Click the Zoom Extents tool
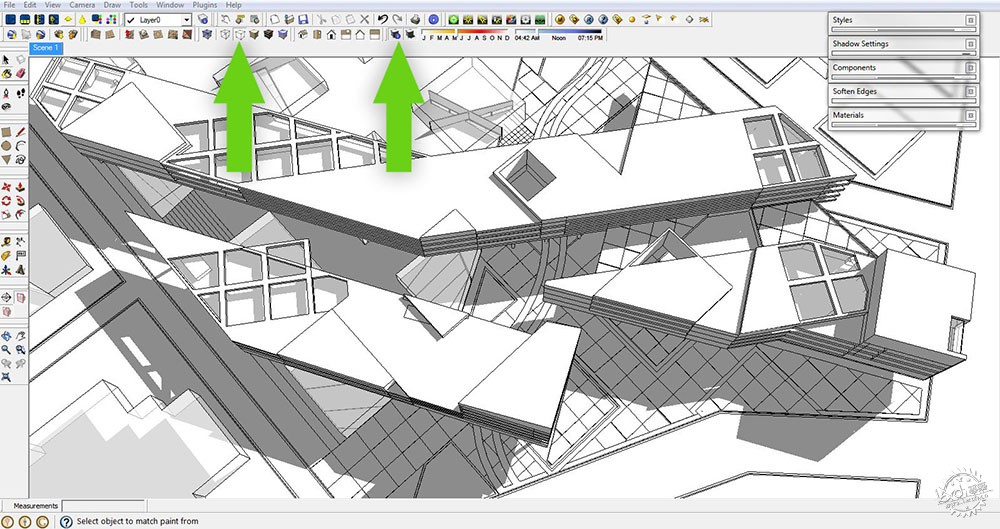Screen dimensions: 1000x529 (x=6, y=376)
